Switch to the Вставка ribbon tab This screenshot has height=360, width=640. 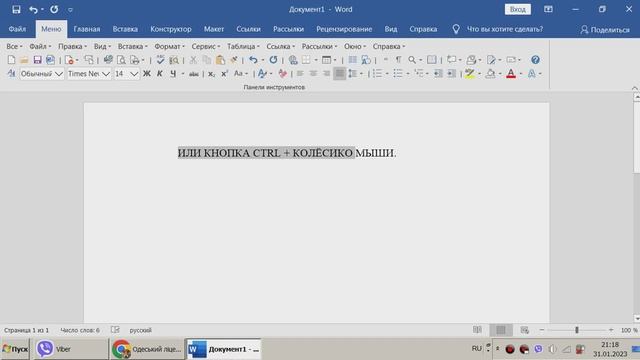[125, 29]
